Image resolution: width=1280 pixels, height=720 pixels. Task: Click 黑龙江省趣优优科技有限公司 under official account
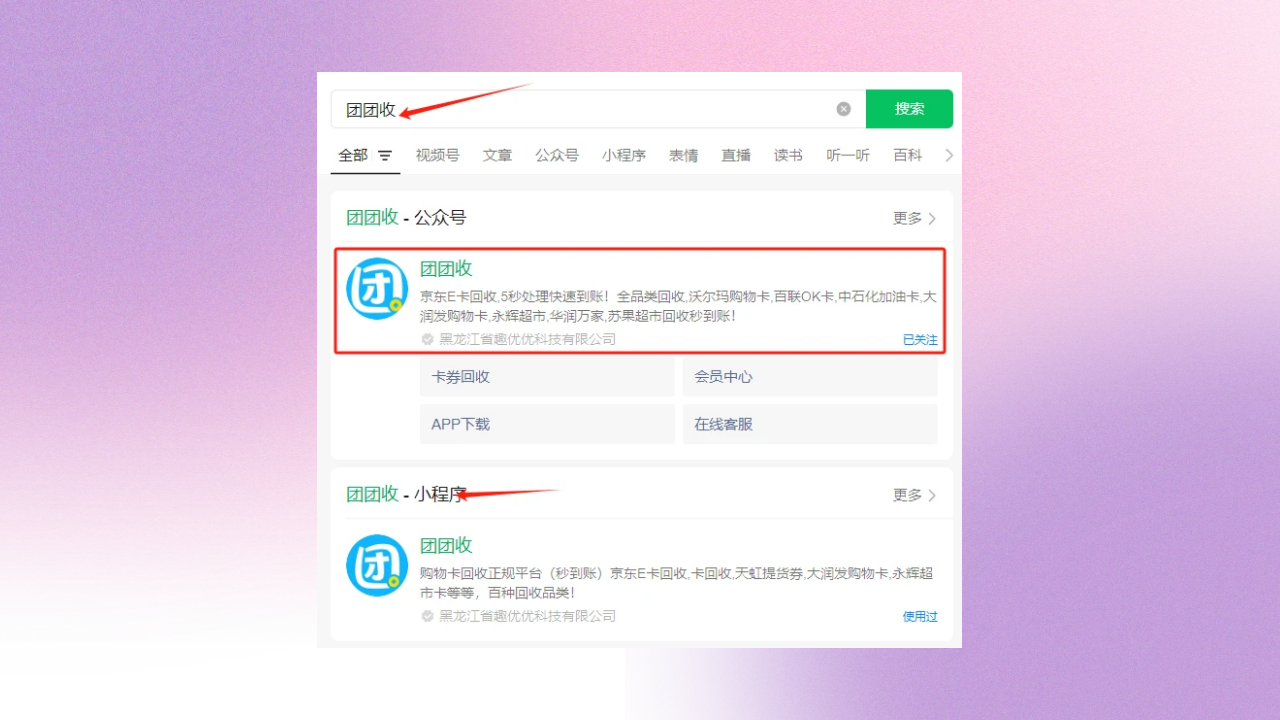528,339
